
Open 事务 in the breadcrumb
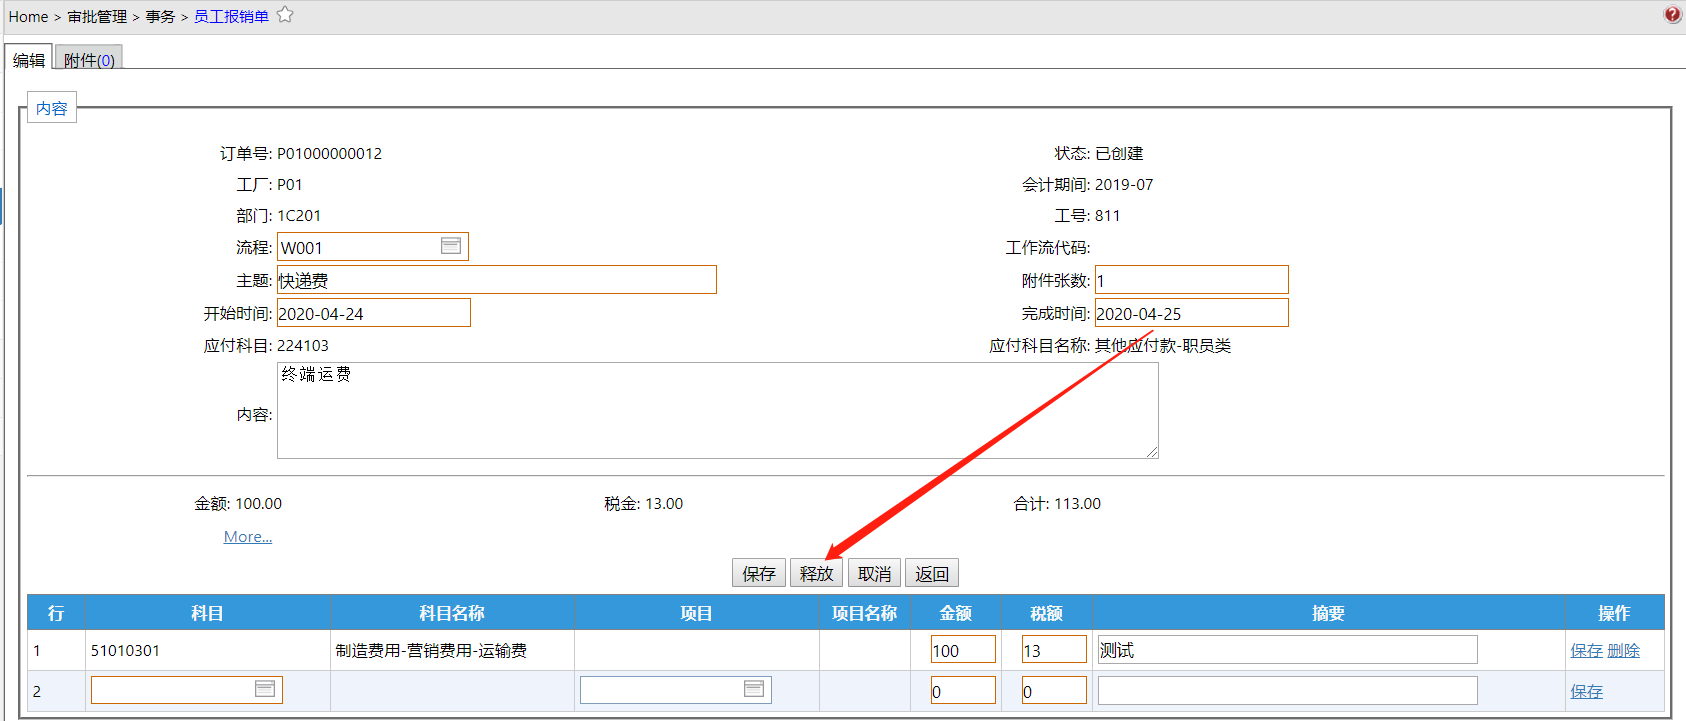(160, 17)
